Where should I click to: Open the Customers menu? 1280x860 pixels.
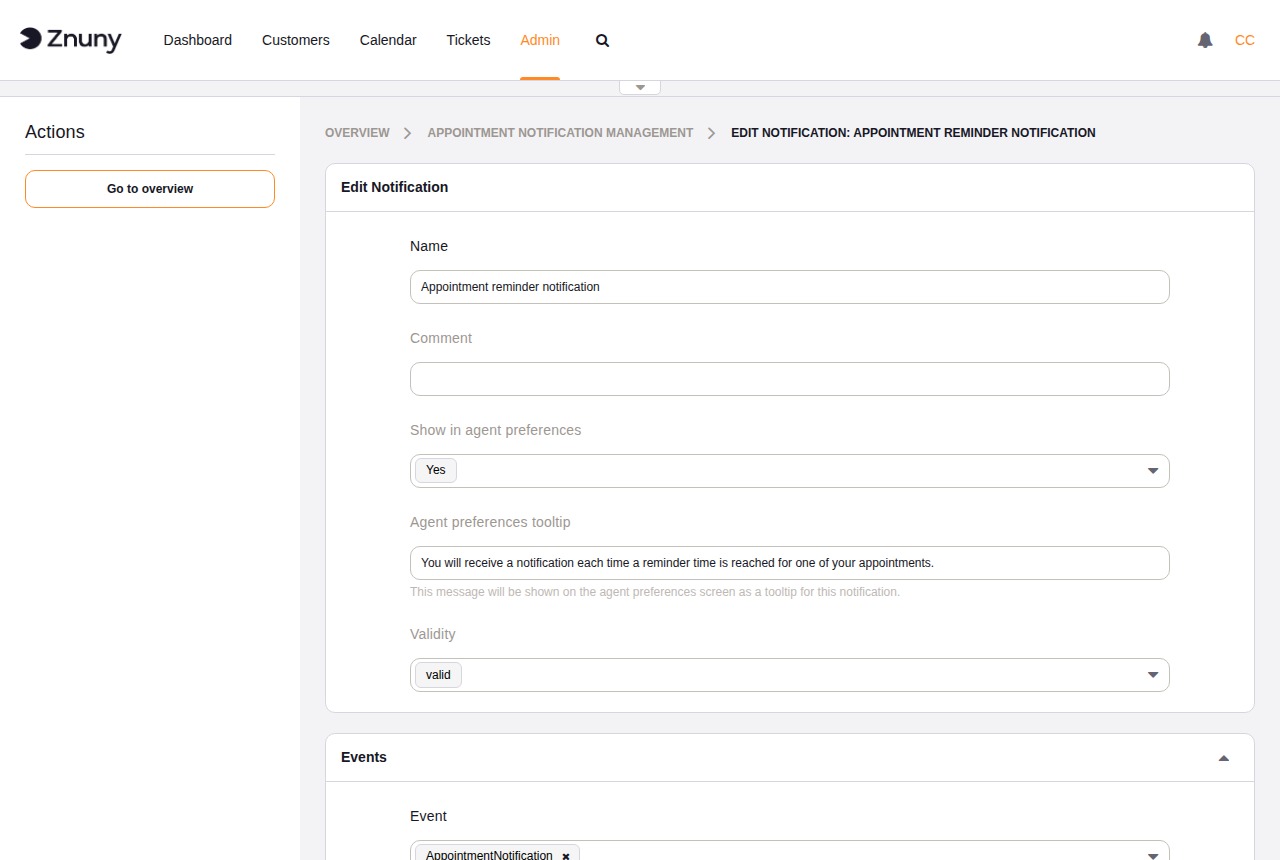click(x=296, y=40)
